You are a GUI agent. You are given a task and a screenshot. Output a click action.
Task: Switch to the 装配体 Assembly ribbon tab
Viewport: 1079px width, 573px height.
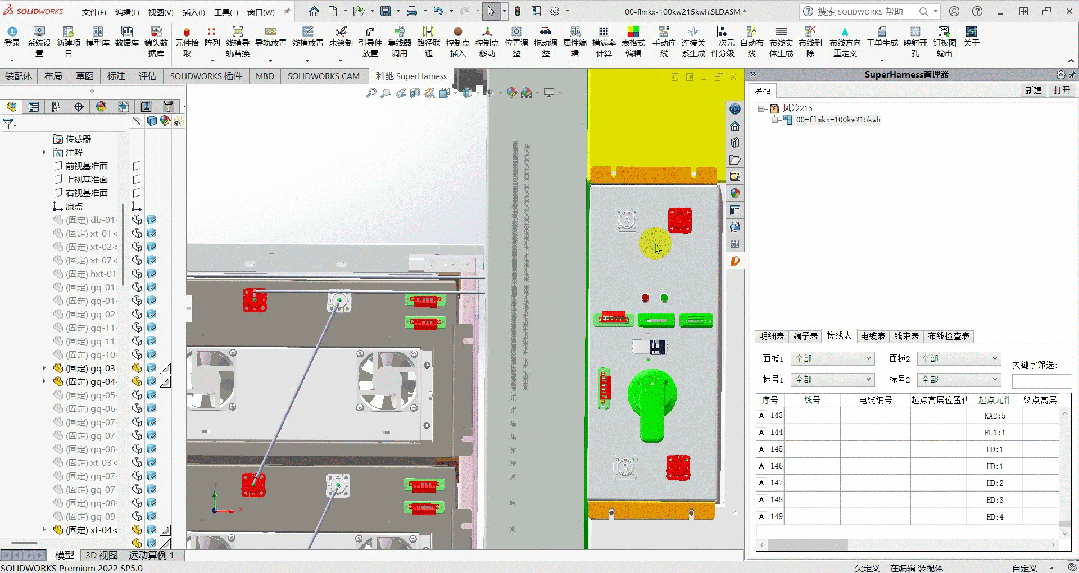[x=18, y=76]
